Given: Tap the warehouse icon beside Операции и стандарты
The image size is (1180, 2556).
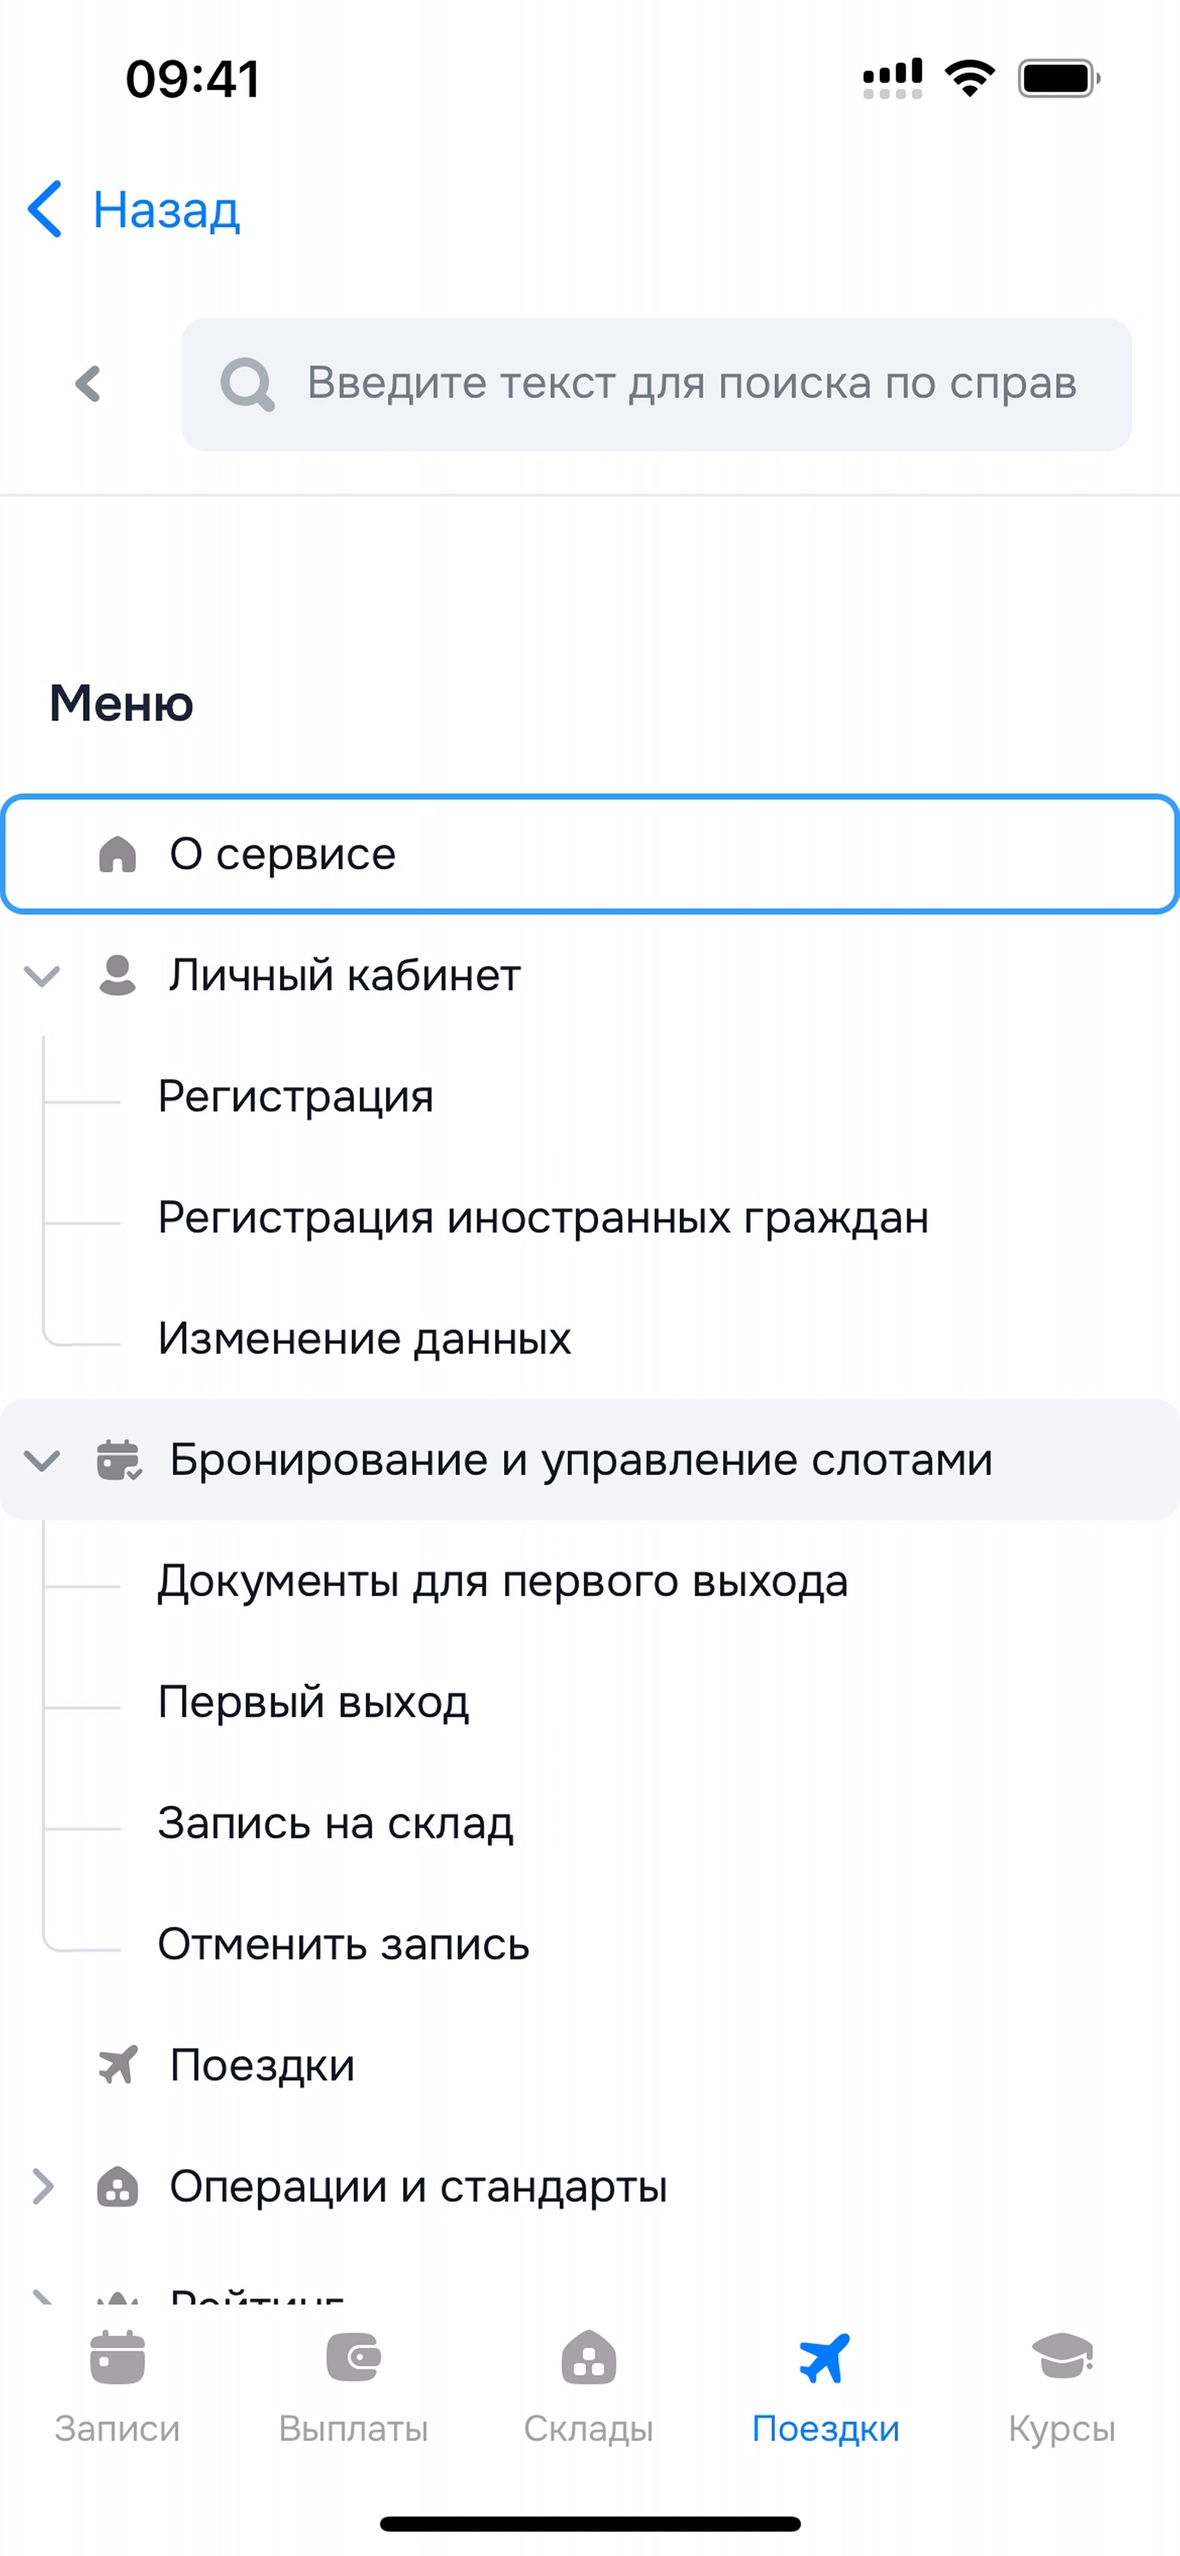Looking at the screenshot, I should 117,2187.
